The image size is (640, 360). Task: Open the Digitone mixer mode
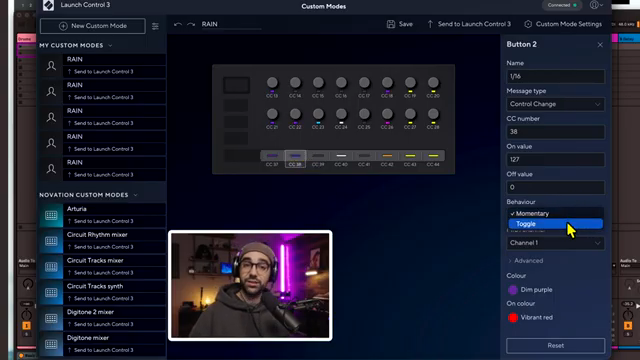tap(88, 338)
